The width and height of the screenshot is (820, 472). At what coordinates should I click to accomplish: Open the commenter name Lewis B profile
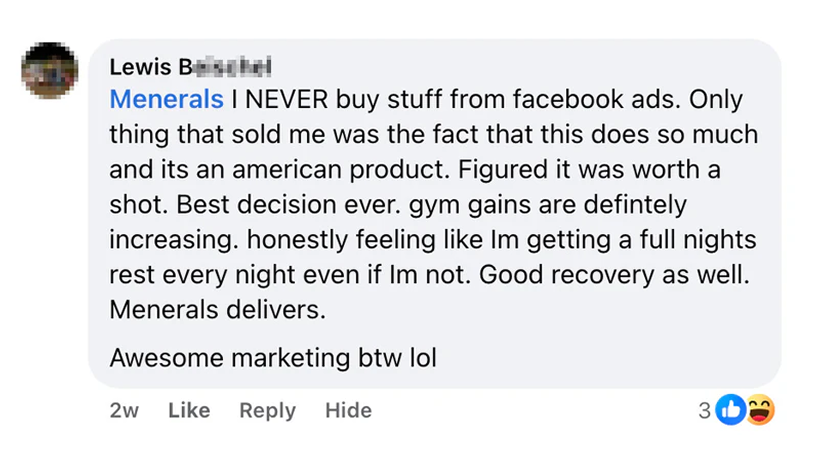pos(190,66)
